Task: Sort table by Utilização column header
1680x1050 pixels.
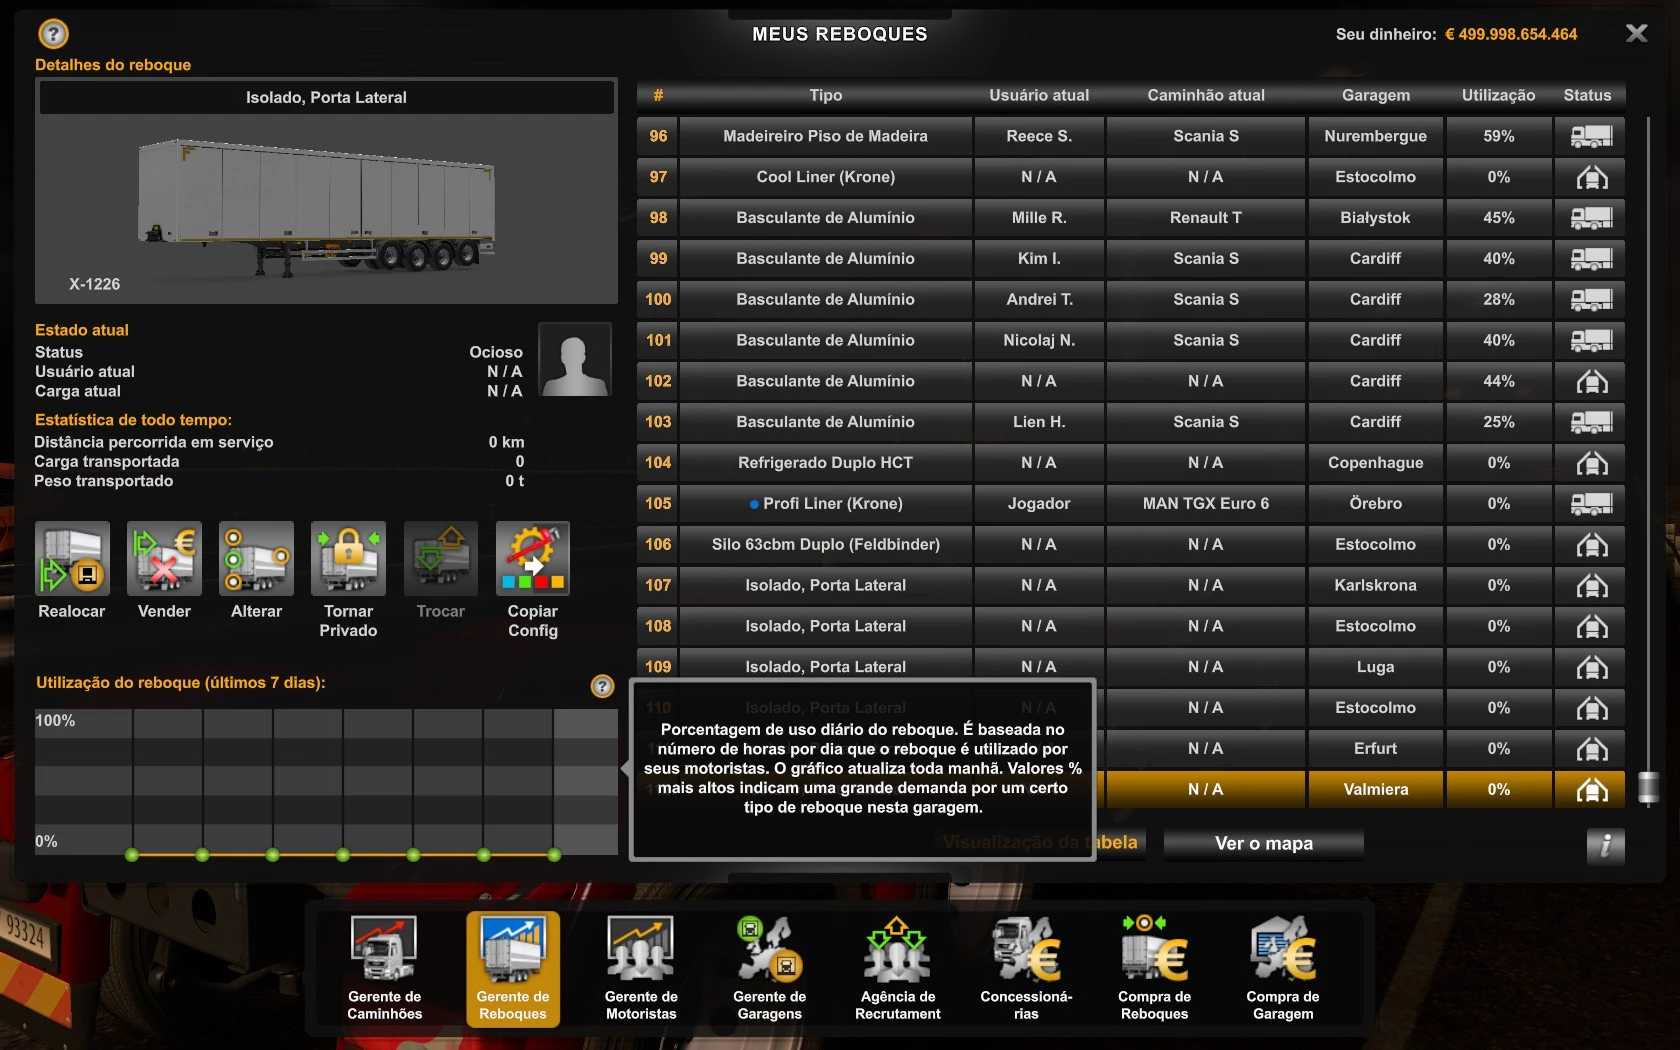Action: (1497, 95)
